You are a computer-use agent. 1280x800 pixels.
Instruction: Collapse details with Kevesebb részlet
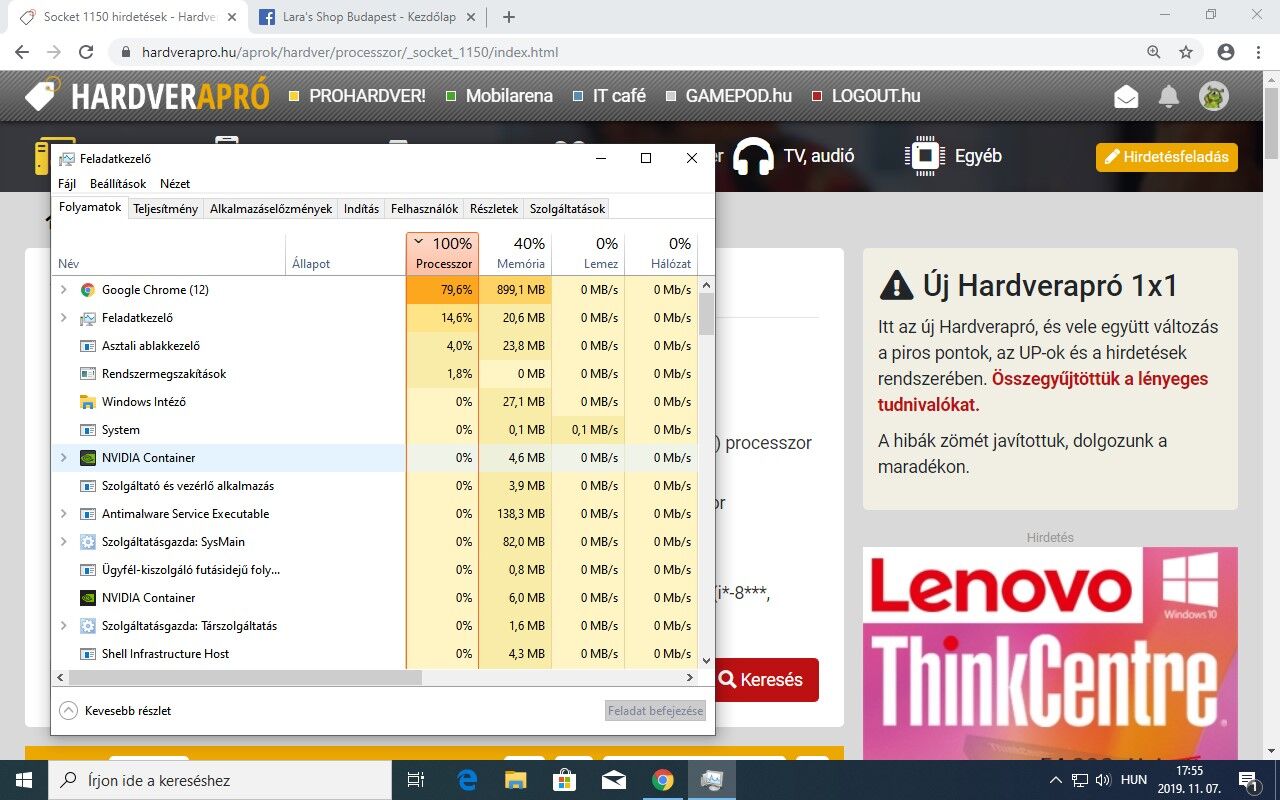(x=115, y=711)
